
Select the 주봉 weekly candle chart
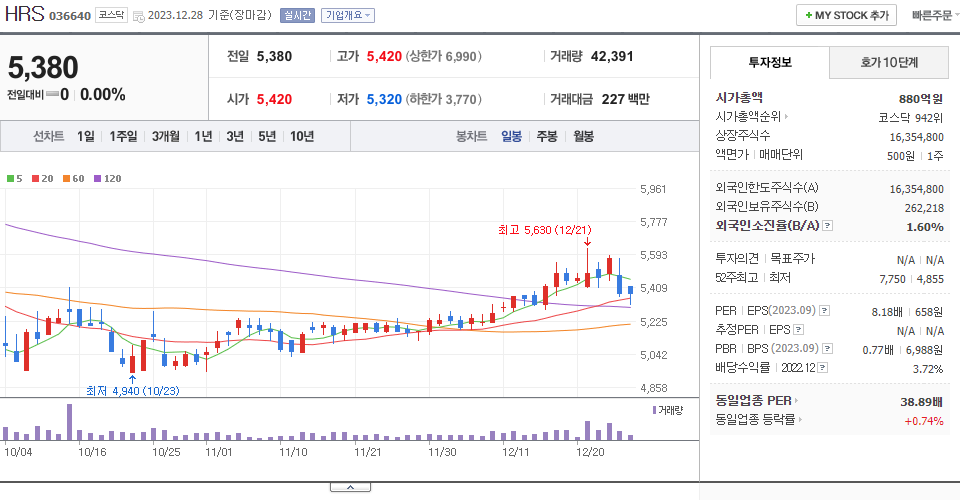547,136
